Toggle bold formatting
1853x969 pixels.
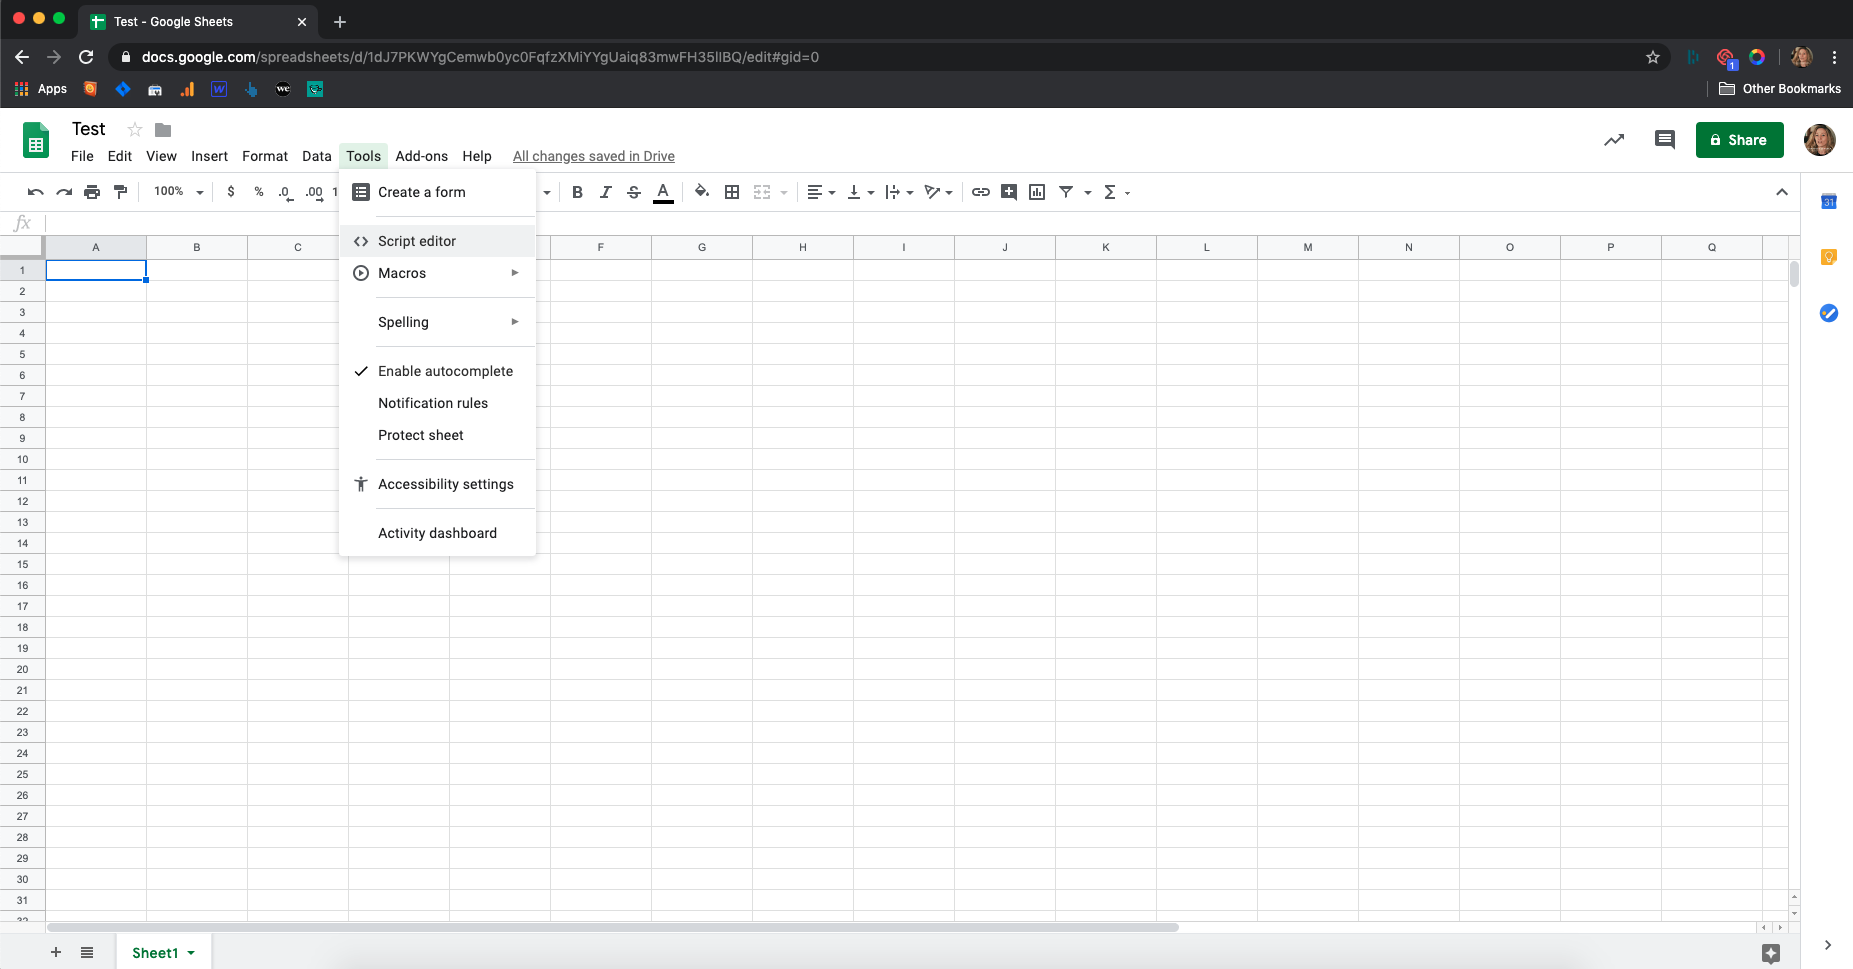point(577,192)
